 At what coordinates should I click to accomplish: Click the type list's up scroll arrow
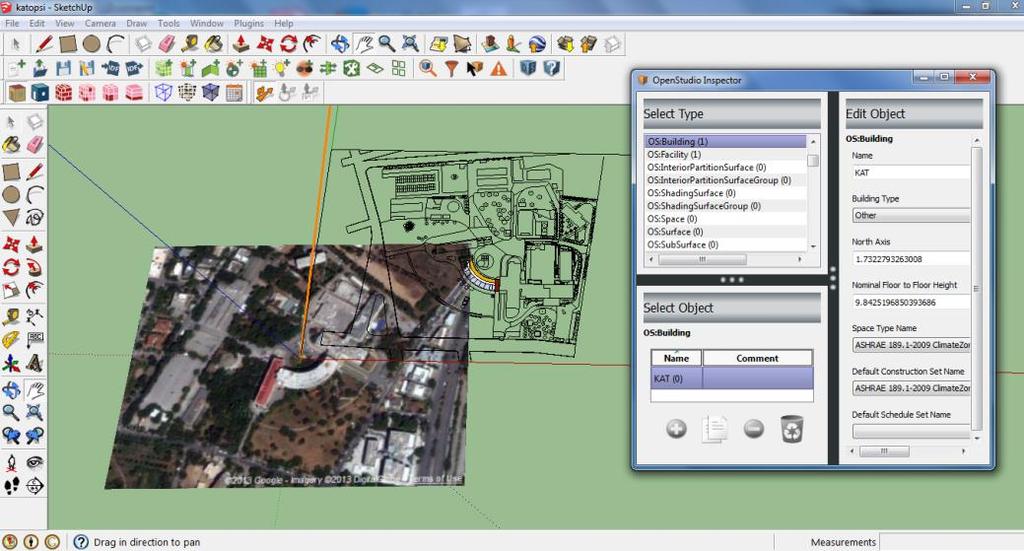coord(813,141)
